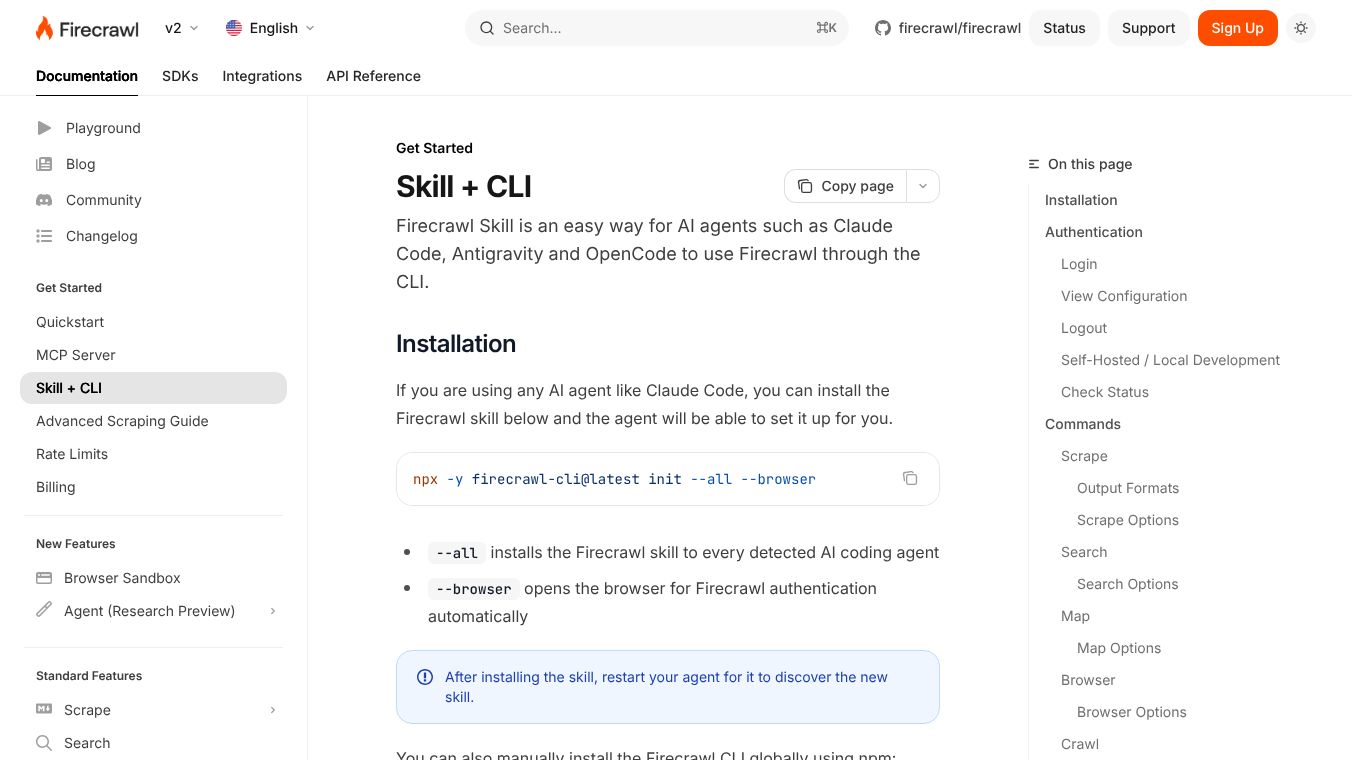This screenshot has width=1352, height=760.
Task: Copy the npx install command with the copy icon
Action: click(x=910, y=478)
